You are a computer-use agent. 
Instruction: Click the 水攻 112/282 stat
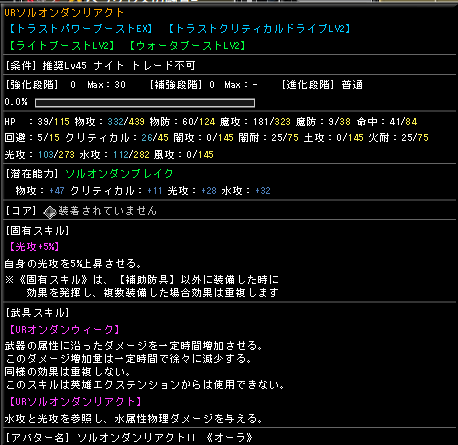tap(114, 155)
